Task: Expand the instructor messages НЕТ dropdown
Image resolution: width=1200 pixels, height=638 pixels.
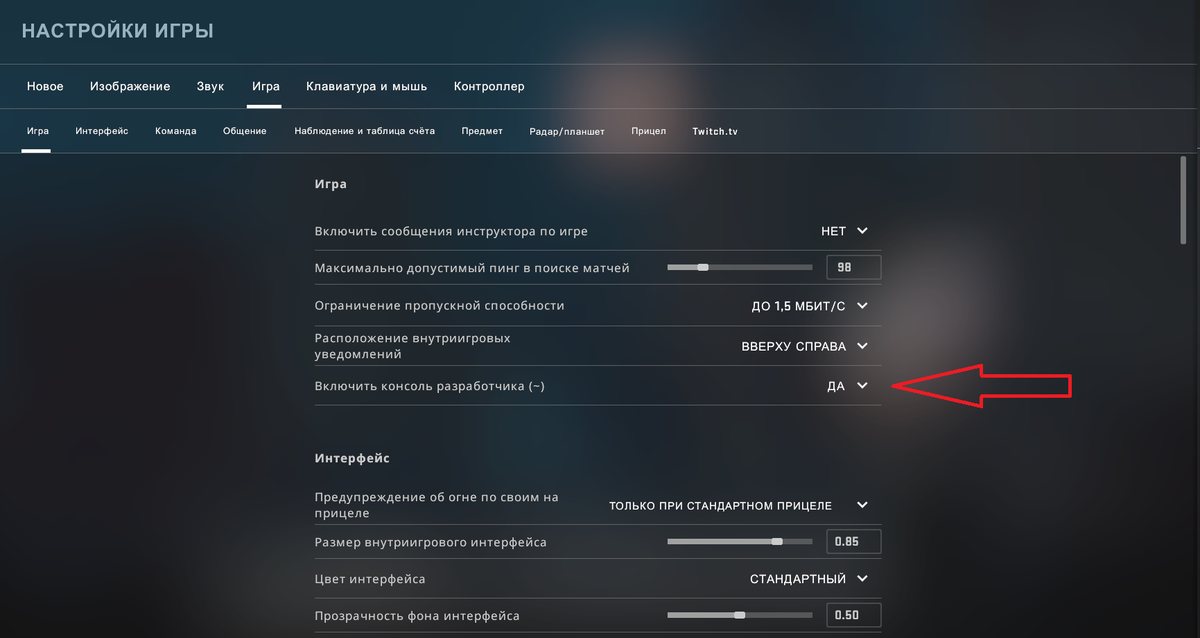Action: 845,231
